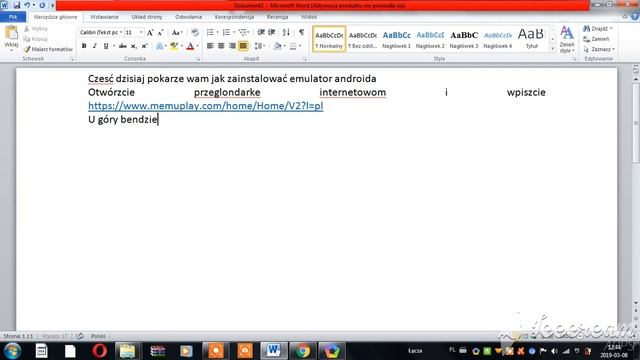Undo the last action

coord(27,5)
